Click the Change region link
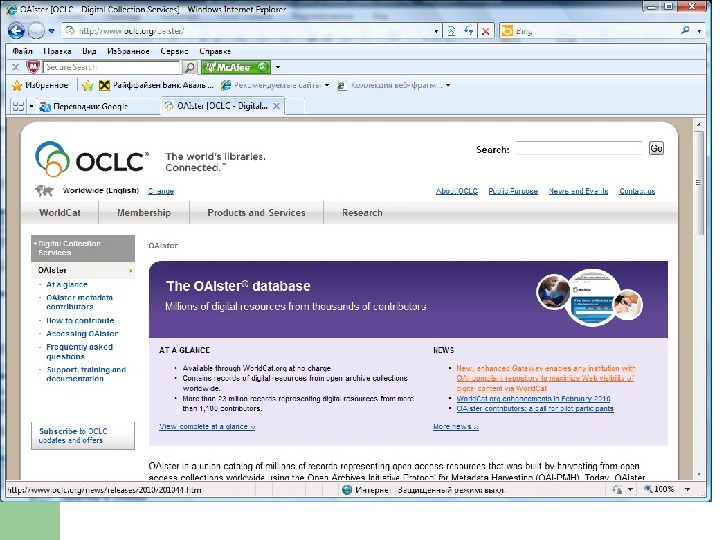720x540 pixels. 161,191
